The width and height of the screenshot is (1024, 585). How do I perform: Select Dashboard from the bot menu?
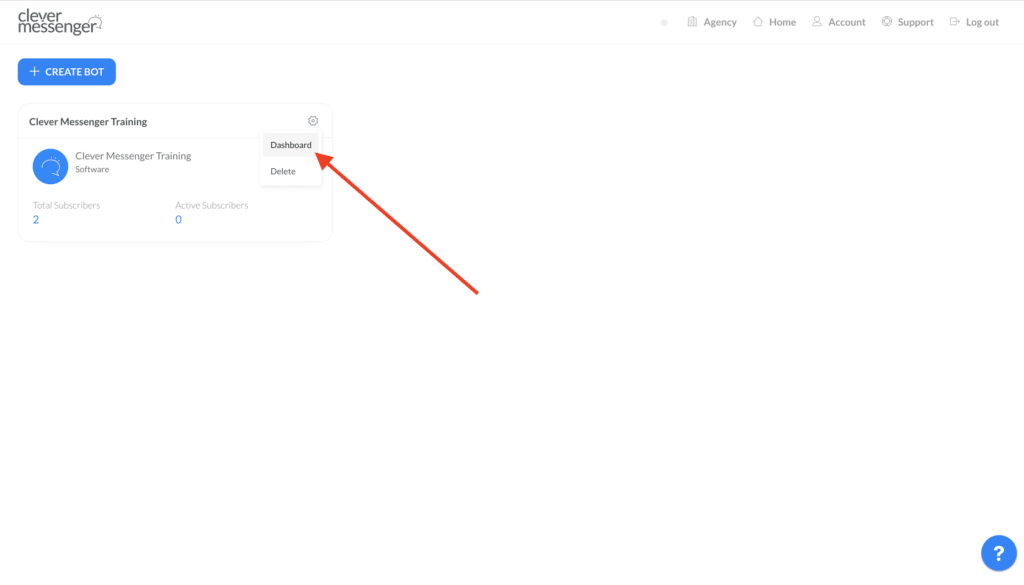point(290,144)
